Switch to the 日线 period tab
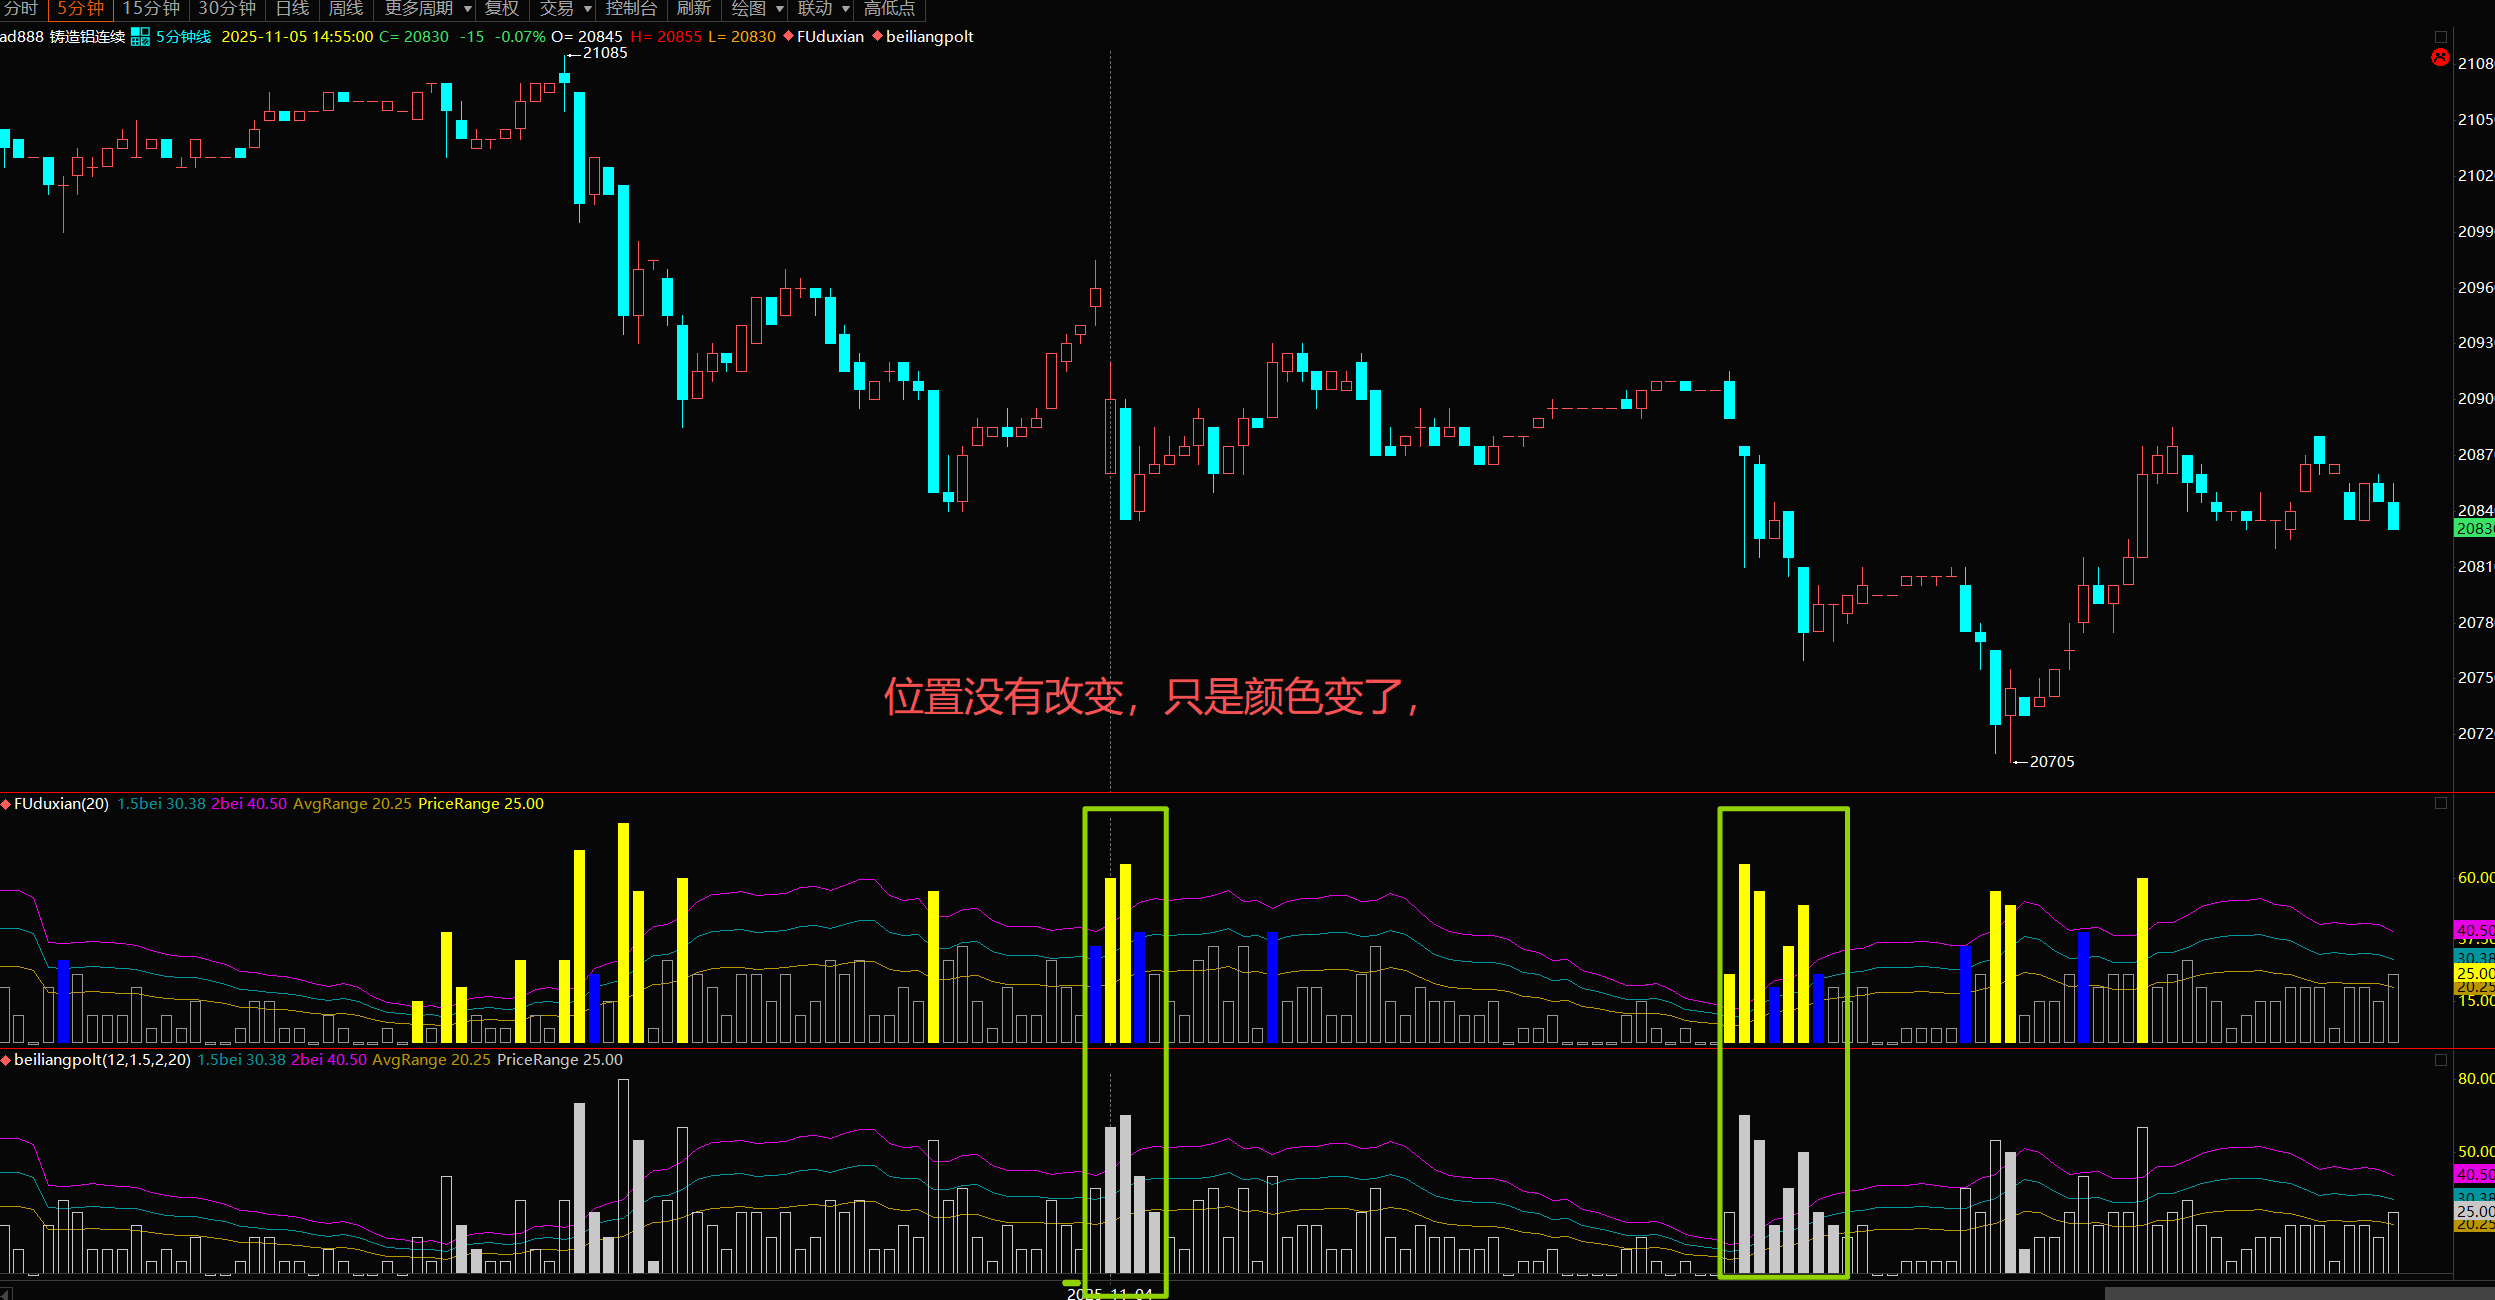The height and width of the screenshot is (1300, 2495). [292, 9]
